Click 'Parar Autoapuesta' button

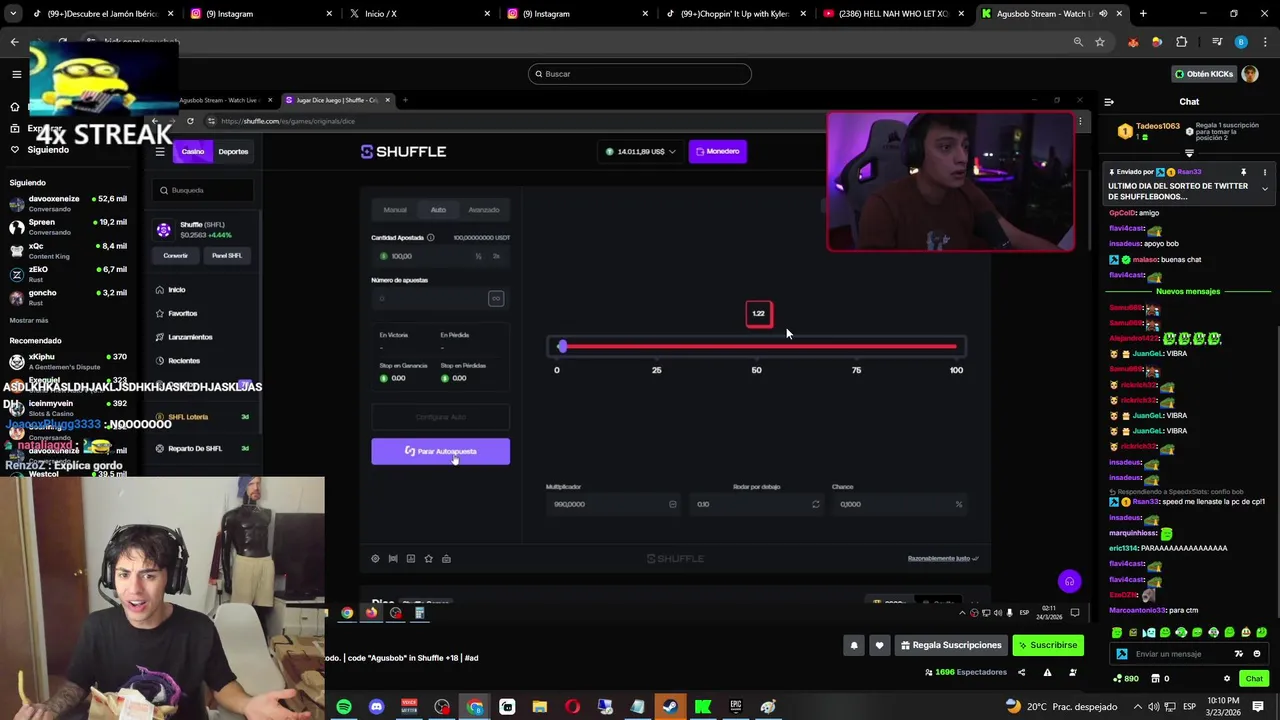tap(440, 451)
